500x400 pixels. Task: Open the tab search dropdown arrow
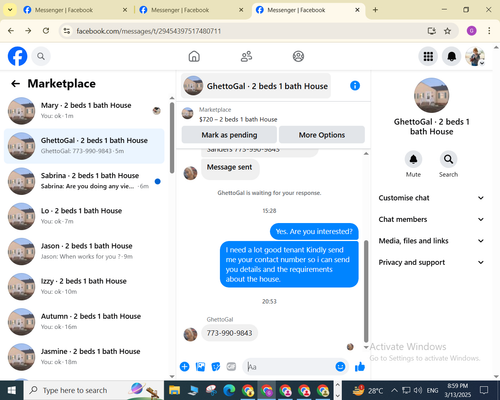click(x=10, y=10)
